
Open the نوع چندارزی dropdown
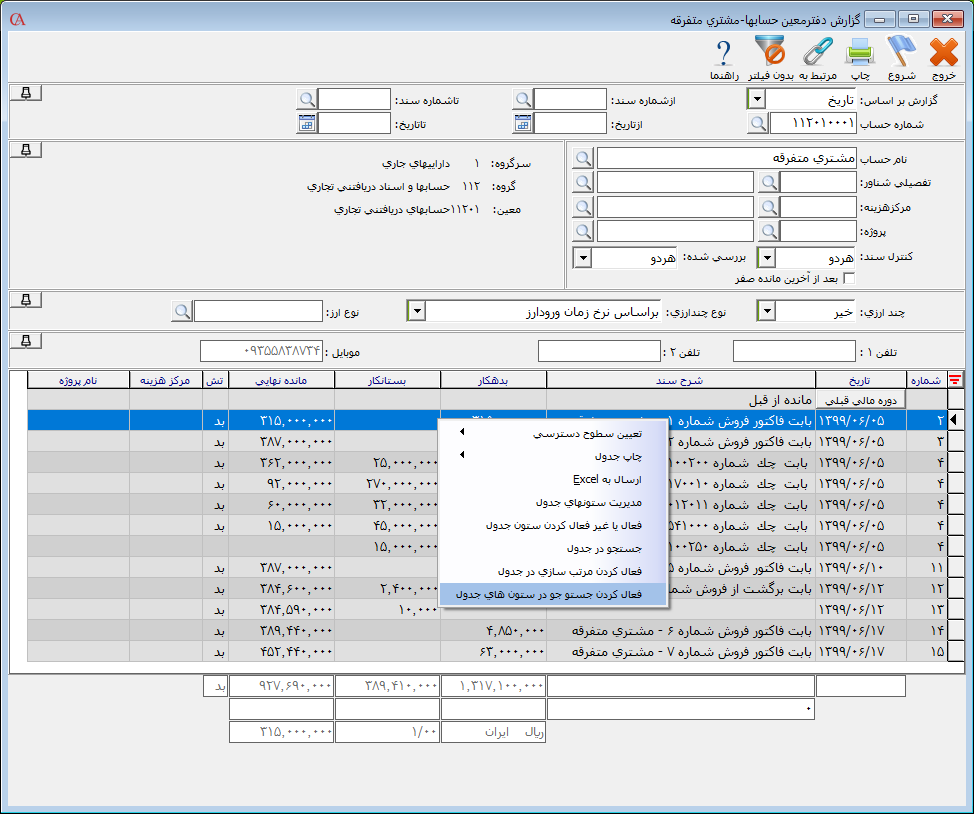(x=416, y=312)
